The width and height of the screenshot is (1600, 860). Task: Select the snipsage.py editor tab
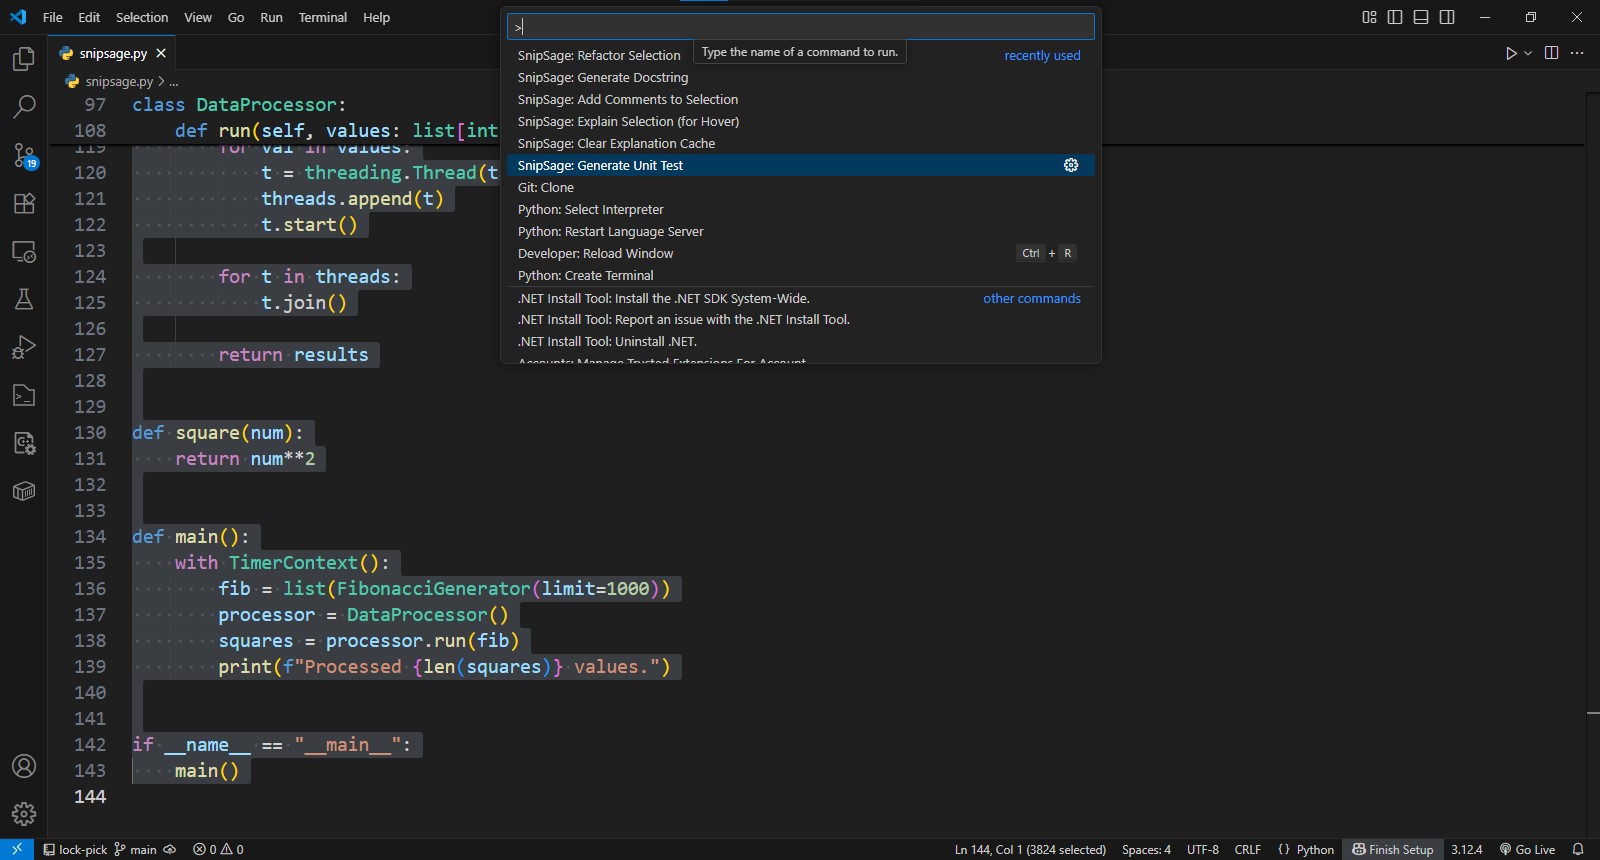point(112,53)
